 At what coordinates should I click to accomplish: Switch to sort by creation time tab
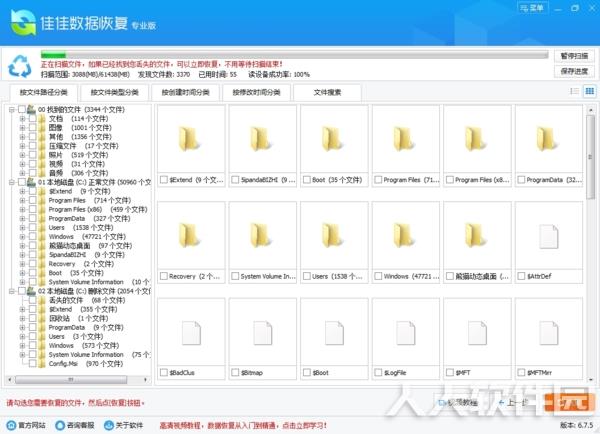pyautogui.click(x=185, y=92)
